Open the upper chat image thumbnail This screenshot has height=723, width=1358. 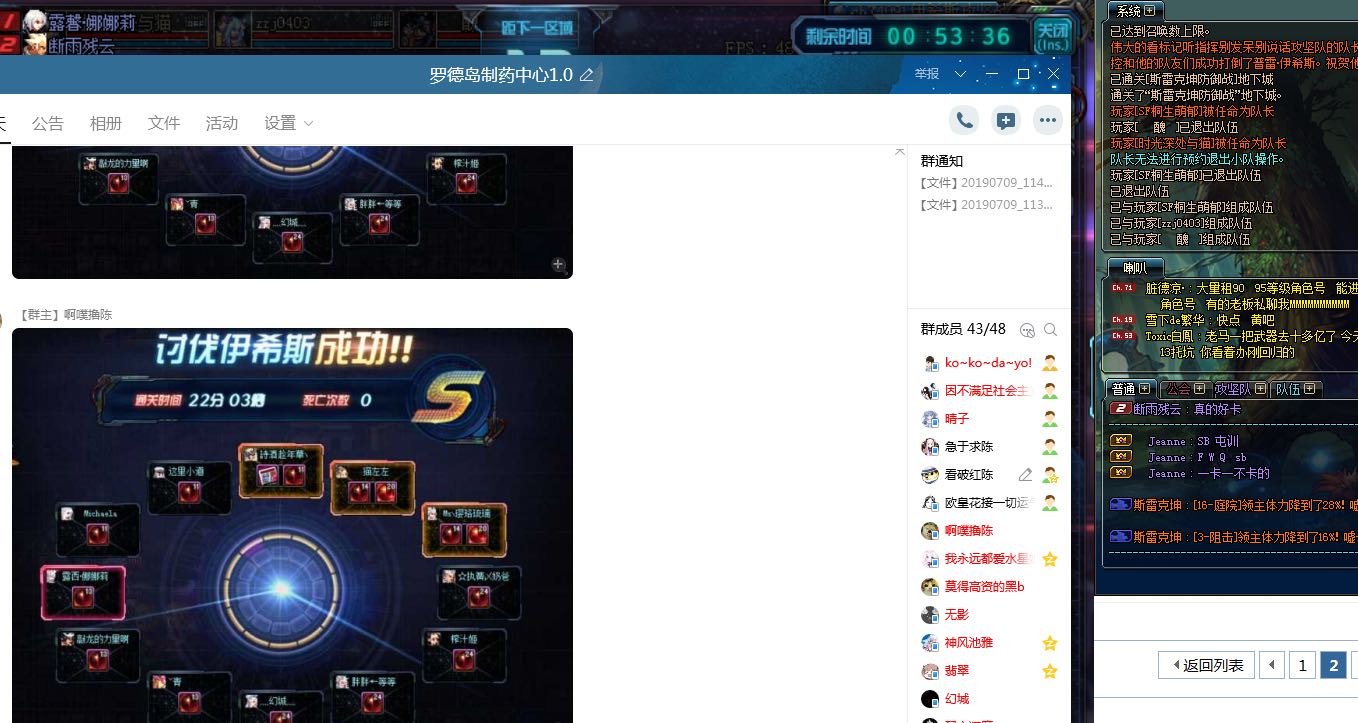click(x=292, y=212)
